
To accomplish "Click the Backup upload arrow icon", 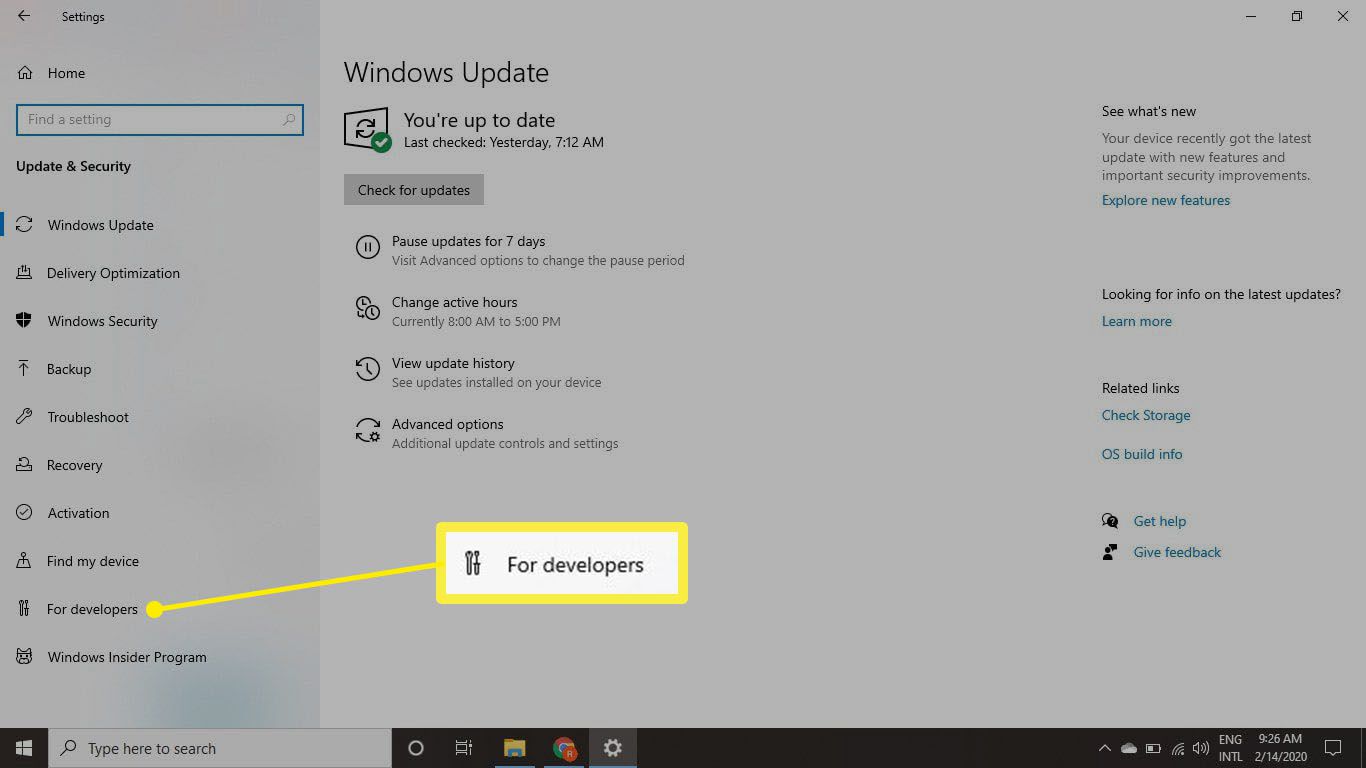I will pyautogui.click(x=24, y=369).
